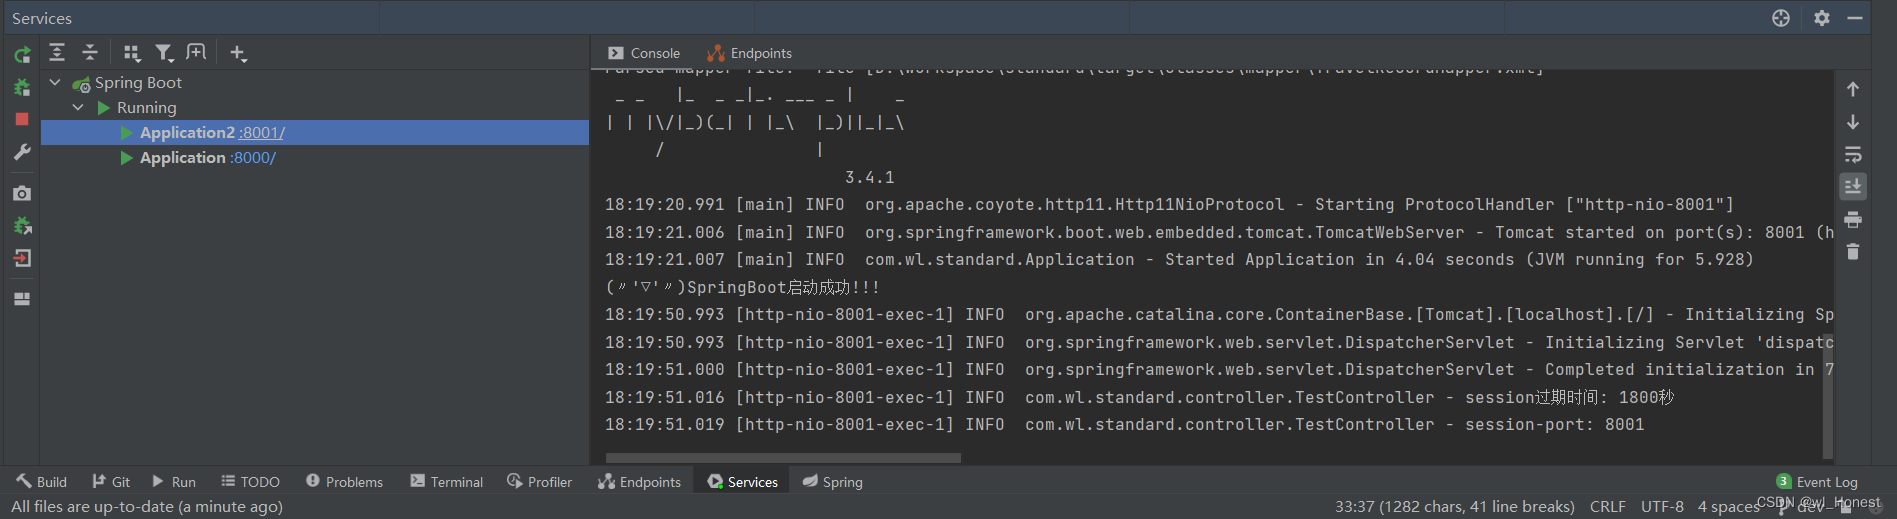This screenshot has height=519, width=1897.
Task: Open Services panel gear settings
Action: coord(1822,18)
